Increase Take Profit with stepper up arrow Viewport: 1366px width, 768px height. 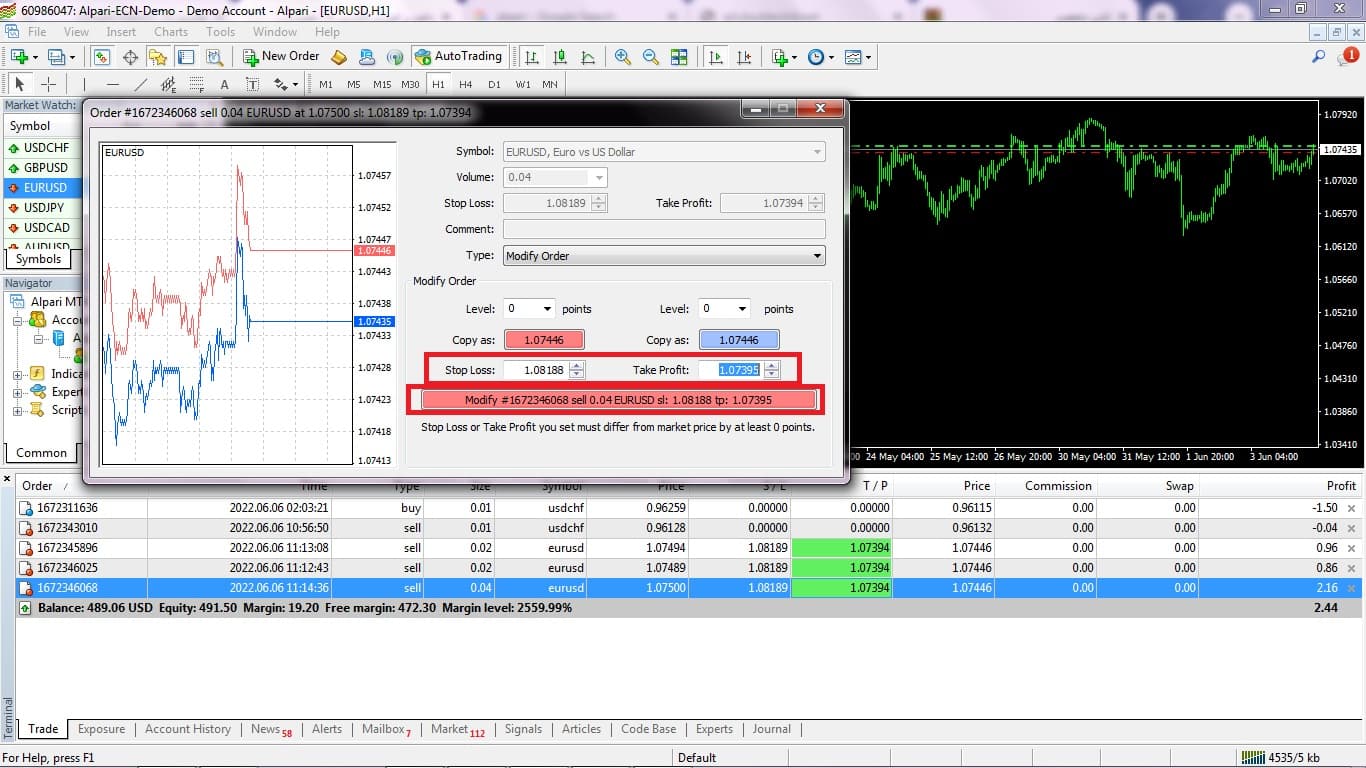pos(771,366)
